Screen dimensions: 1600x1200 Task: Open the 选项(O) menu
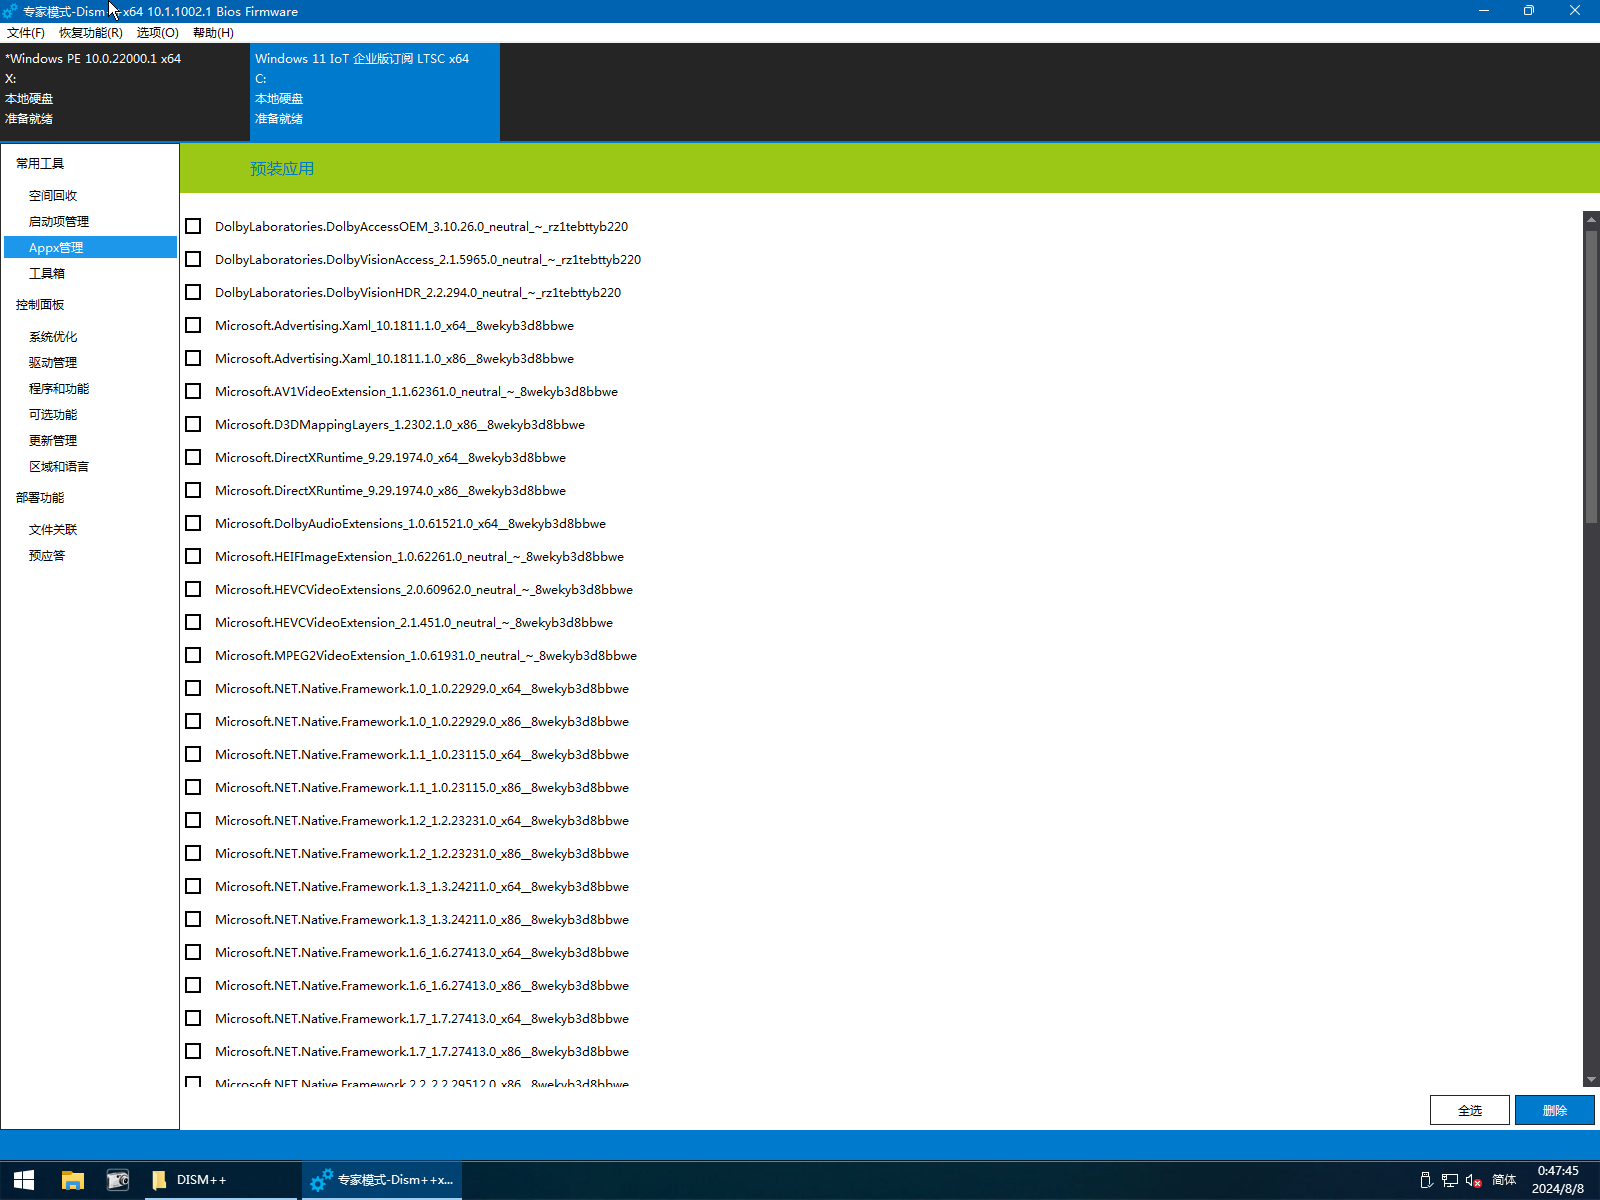point(158,33)
